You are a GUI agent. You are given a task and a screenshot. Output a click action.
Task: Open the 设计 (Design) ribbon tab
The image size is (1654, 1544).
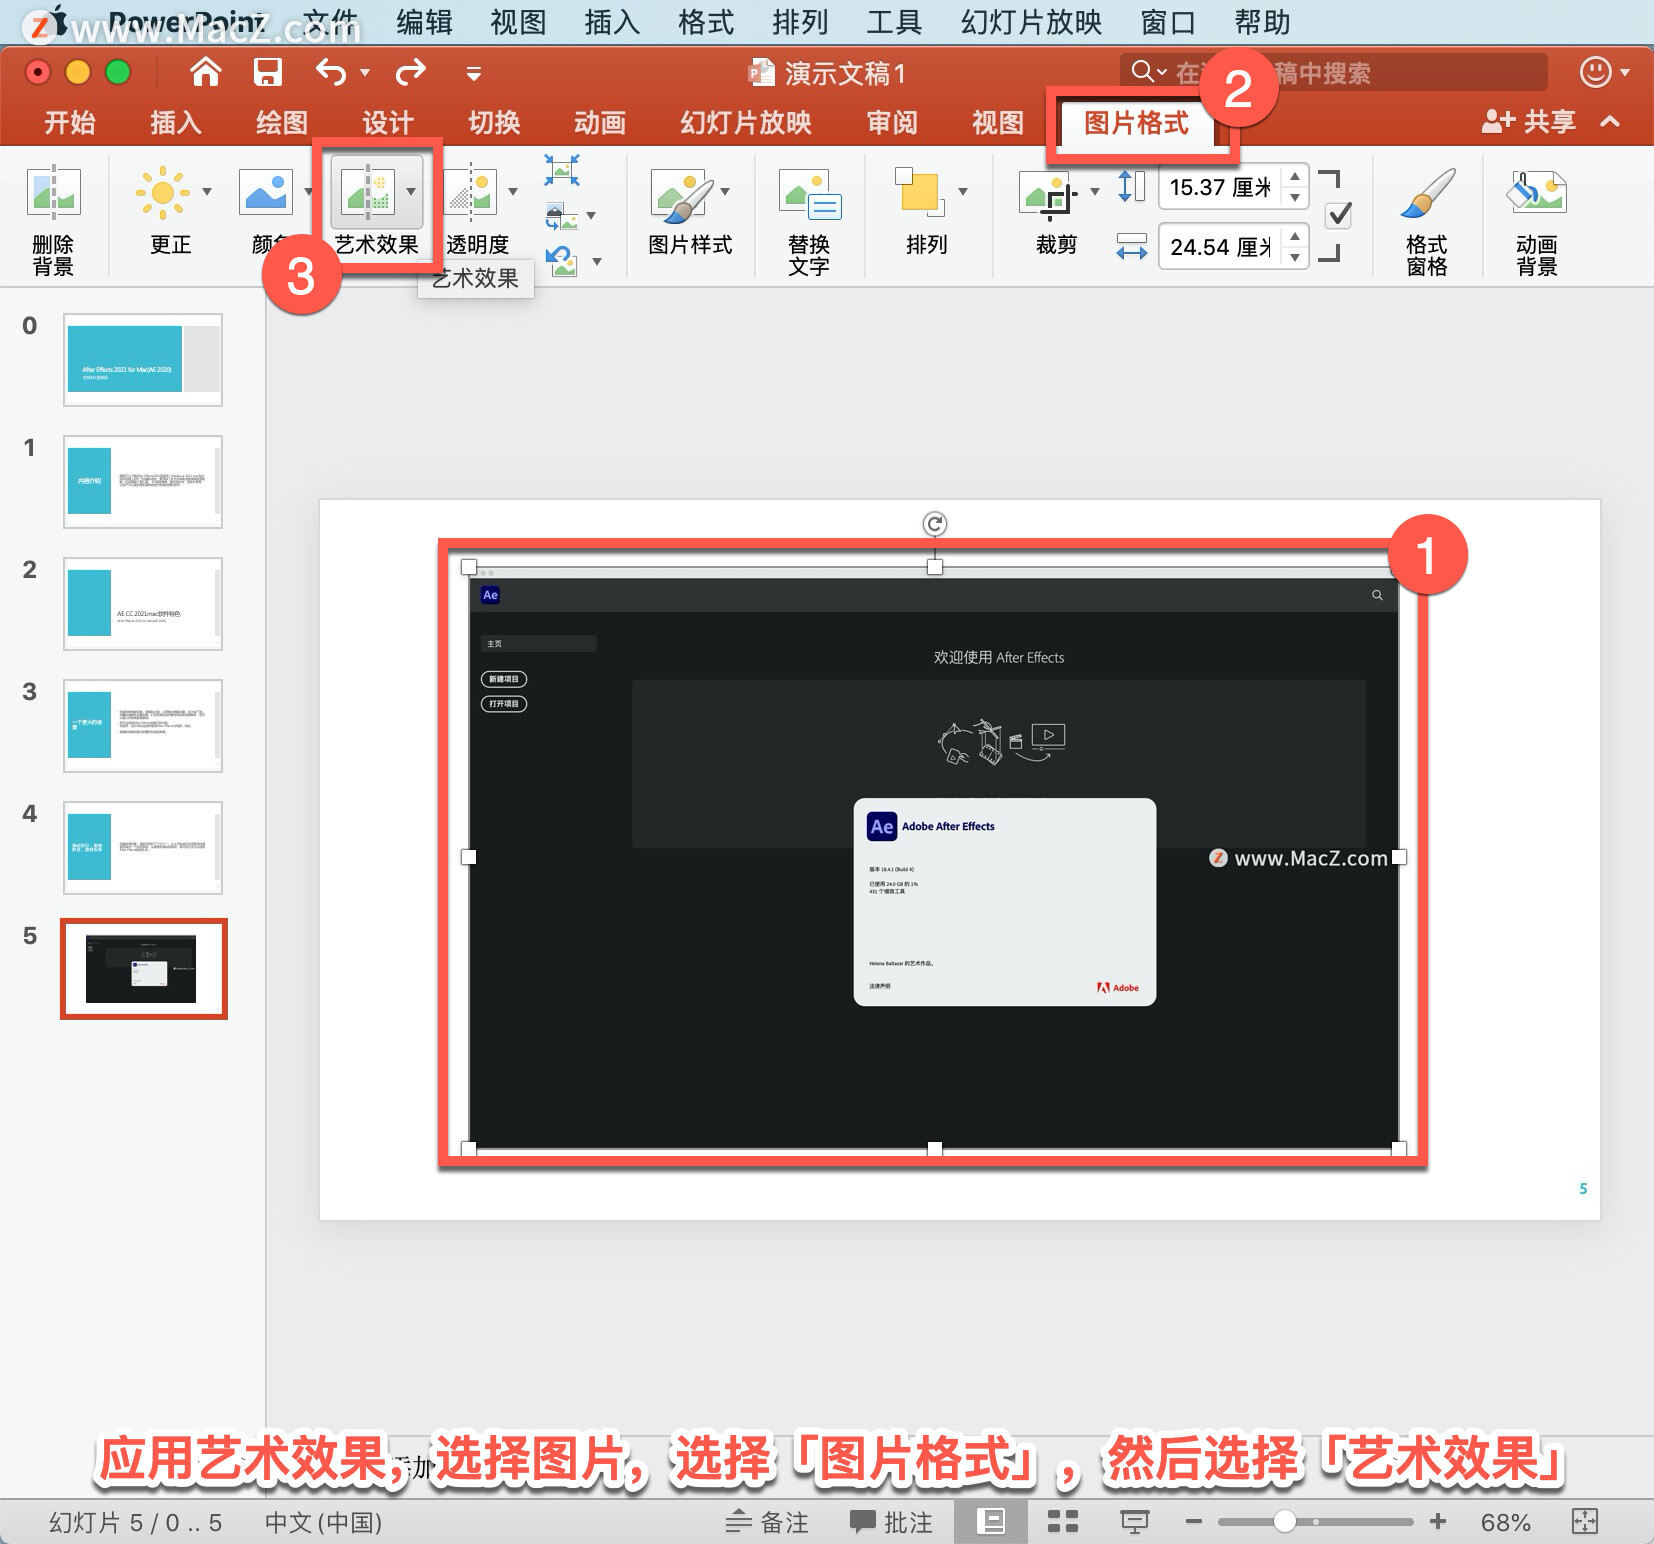(388, 122)
